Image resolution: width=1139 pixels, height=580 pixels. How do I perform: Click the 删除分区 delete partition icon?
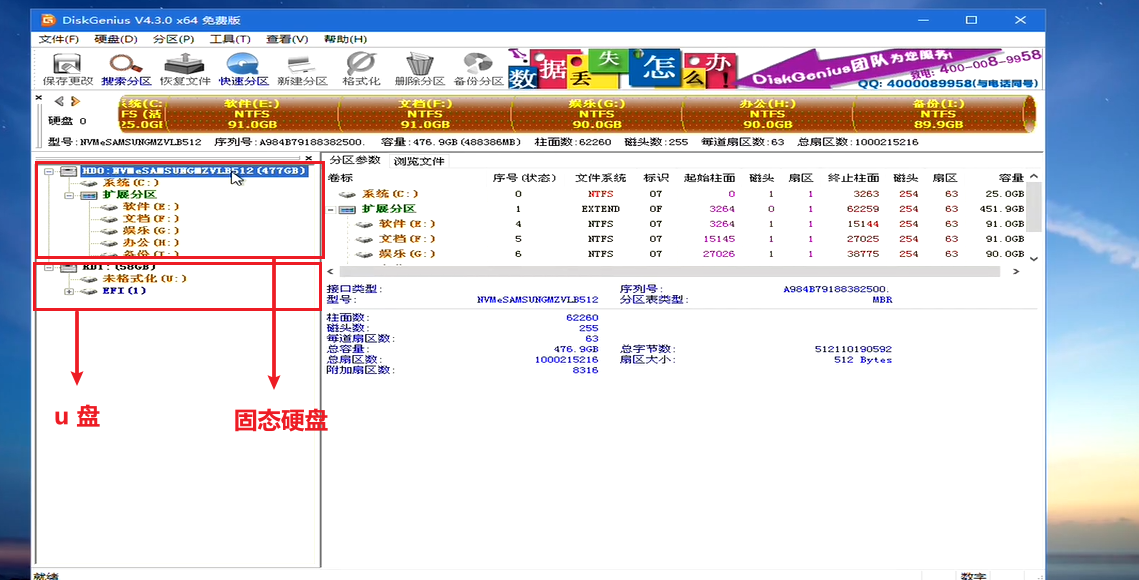419,68
